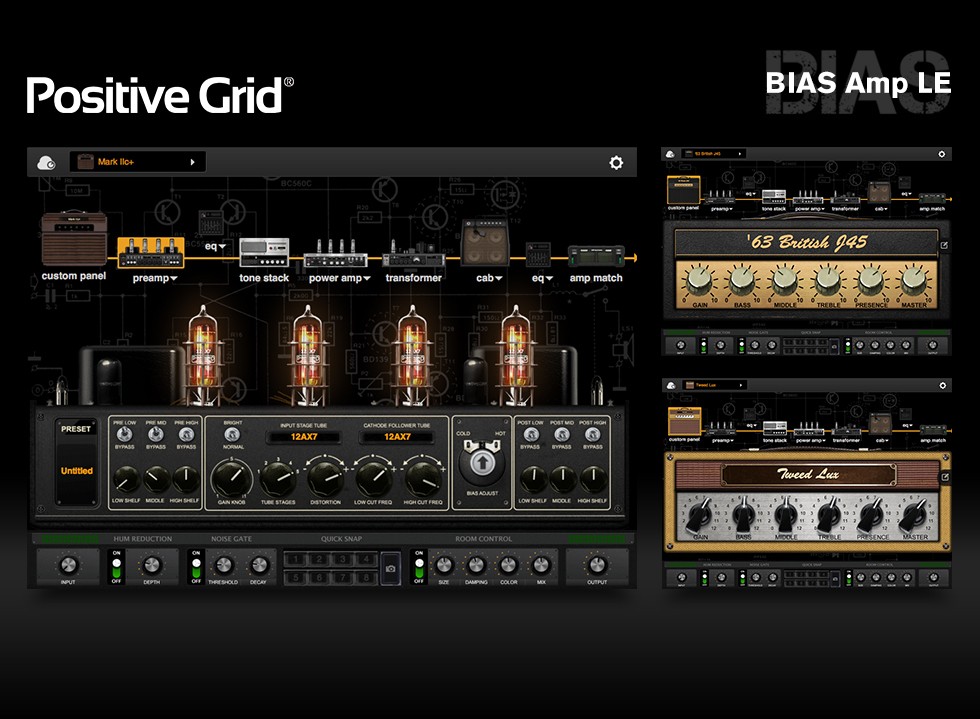Viewport: 980px width, 719px height.
Task: Flip the POST LOW bypass switch
Action: pos(531,434)
